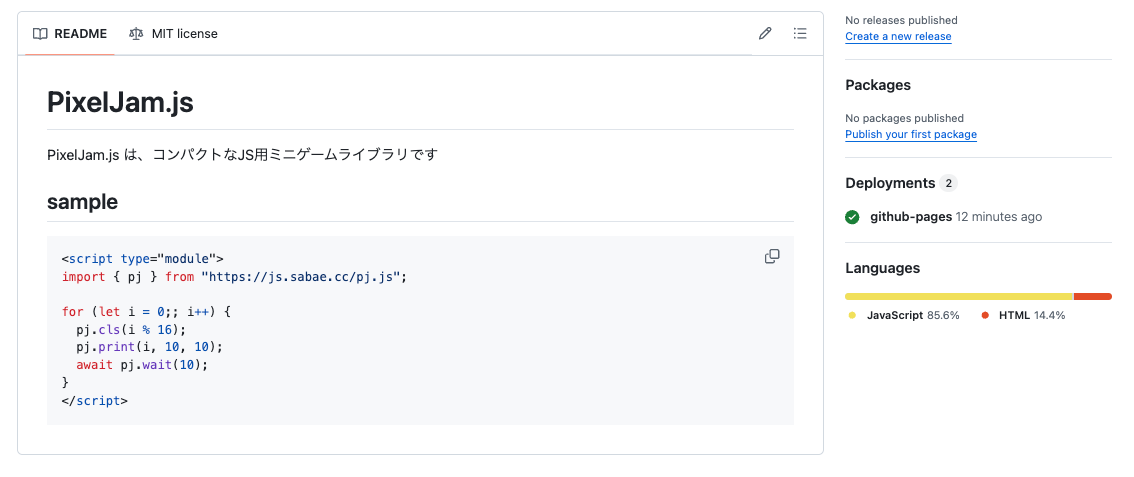The width and height of the screenshot is (1134, 477).
Task: Copy the sample code with copy icon
Action: click(x=772, y=257)
